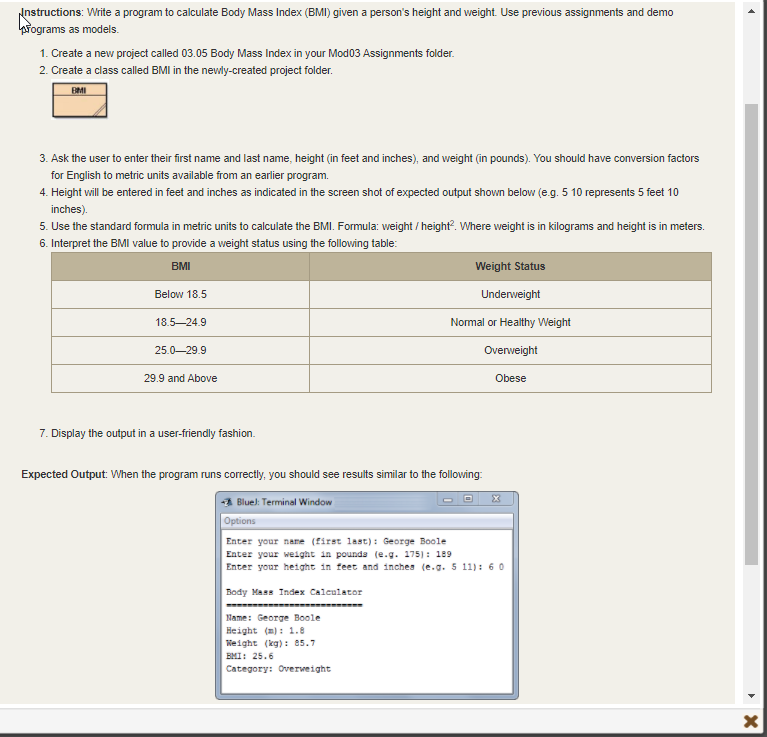
Task: Click the '29.9 and Above' table cell
Action: pyautogui.click(x=180, y=378)
